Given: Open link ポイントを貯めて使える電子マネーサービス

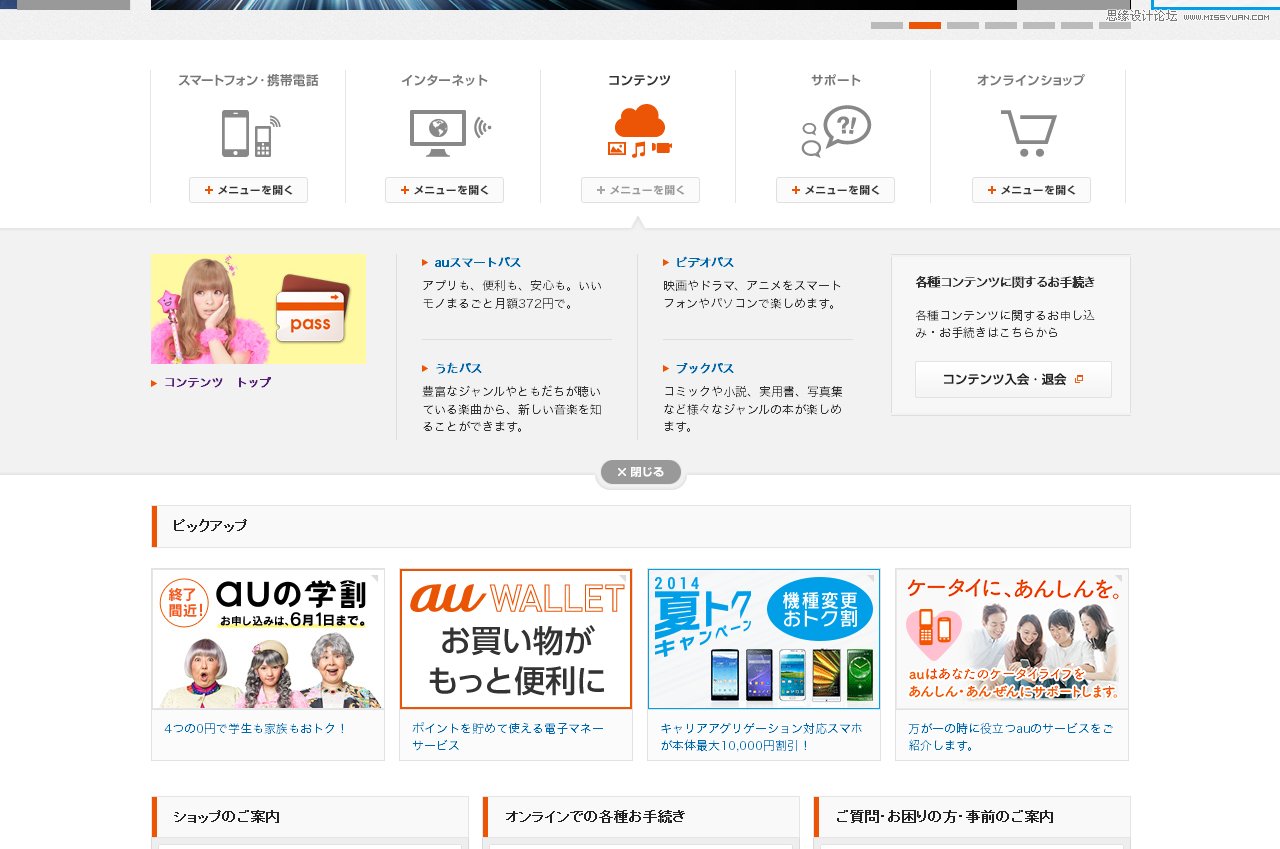Looking at the screenshot, I should [508, 737].
